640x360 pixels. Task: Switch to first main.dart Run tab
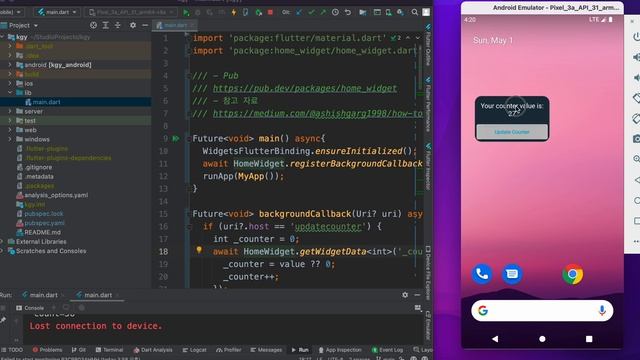[x=43, y=295]
